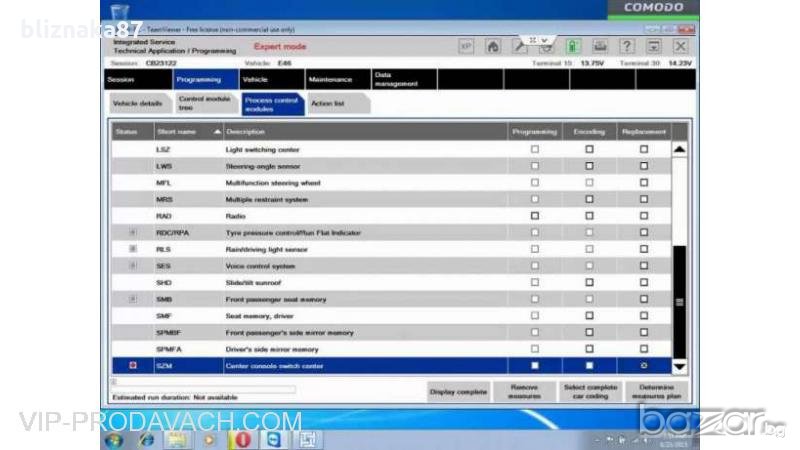The image size is (800, 450).
Task: Click the printer icon in toolbar
Action: (x=600, y=47)
